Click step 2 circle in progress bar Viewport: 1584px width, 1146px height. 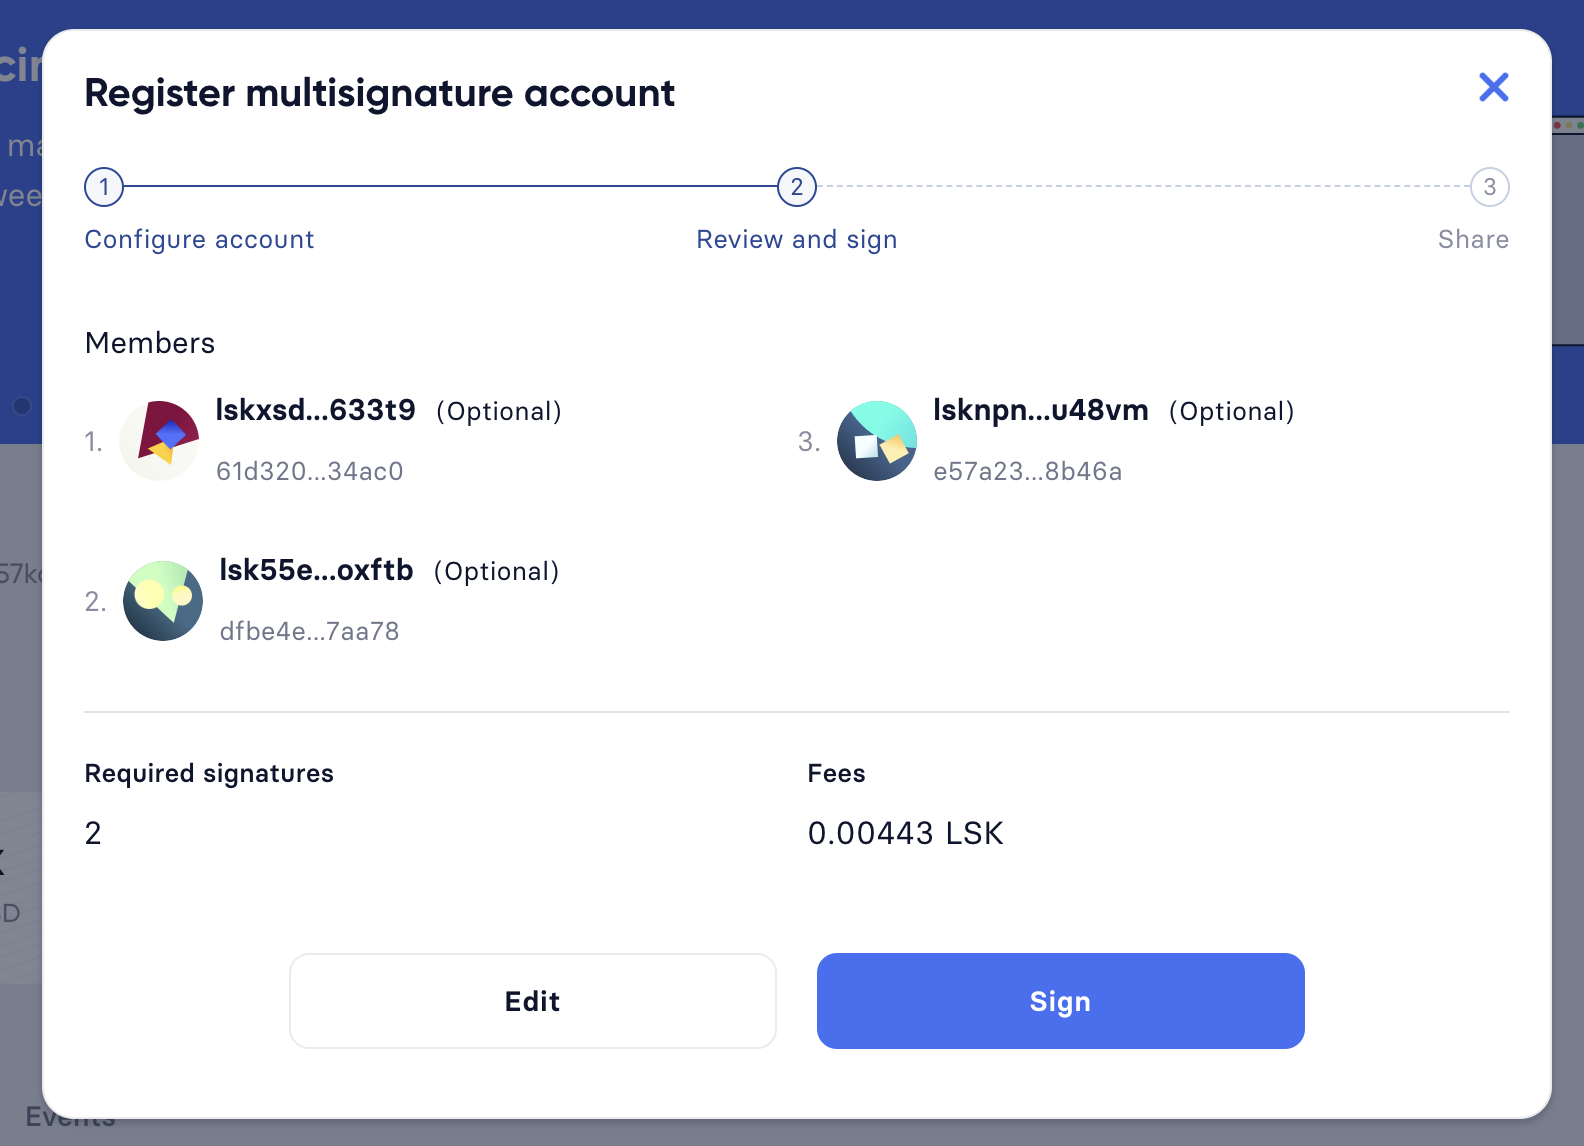click(x=797, y=187)
